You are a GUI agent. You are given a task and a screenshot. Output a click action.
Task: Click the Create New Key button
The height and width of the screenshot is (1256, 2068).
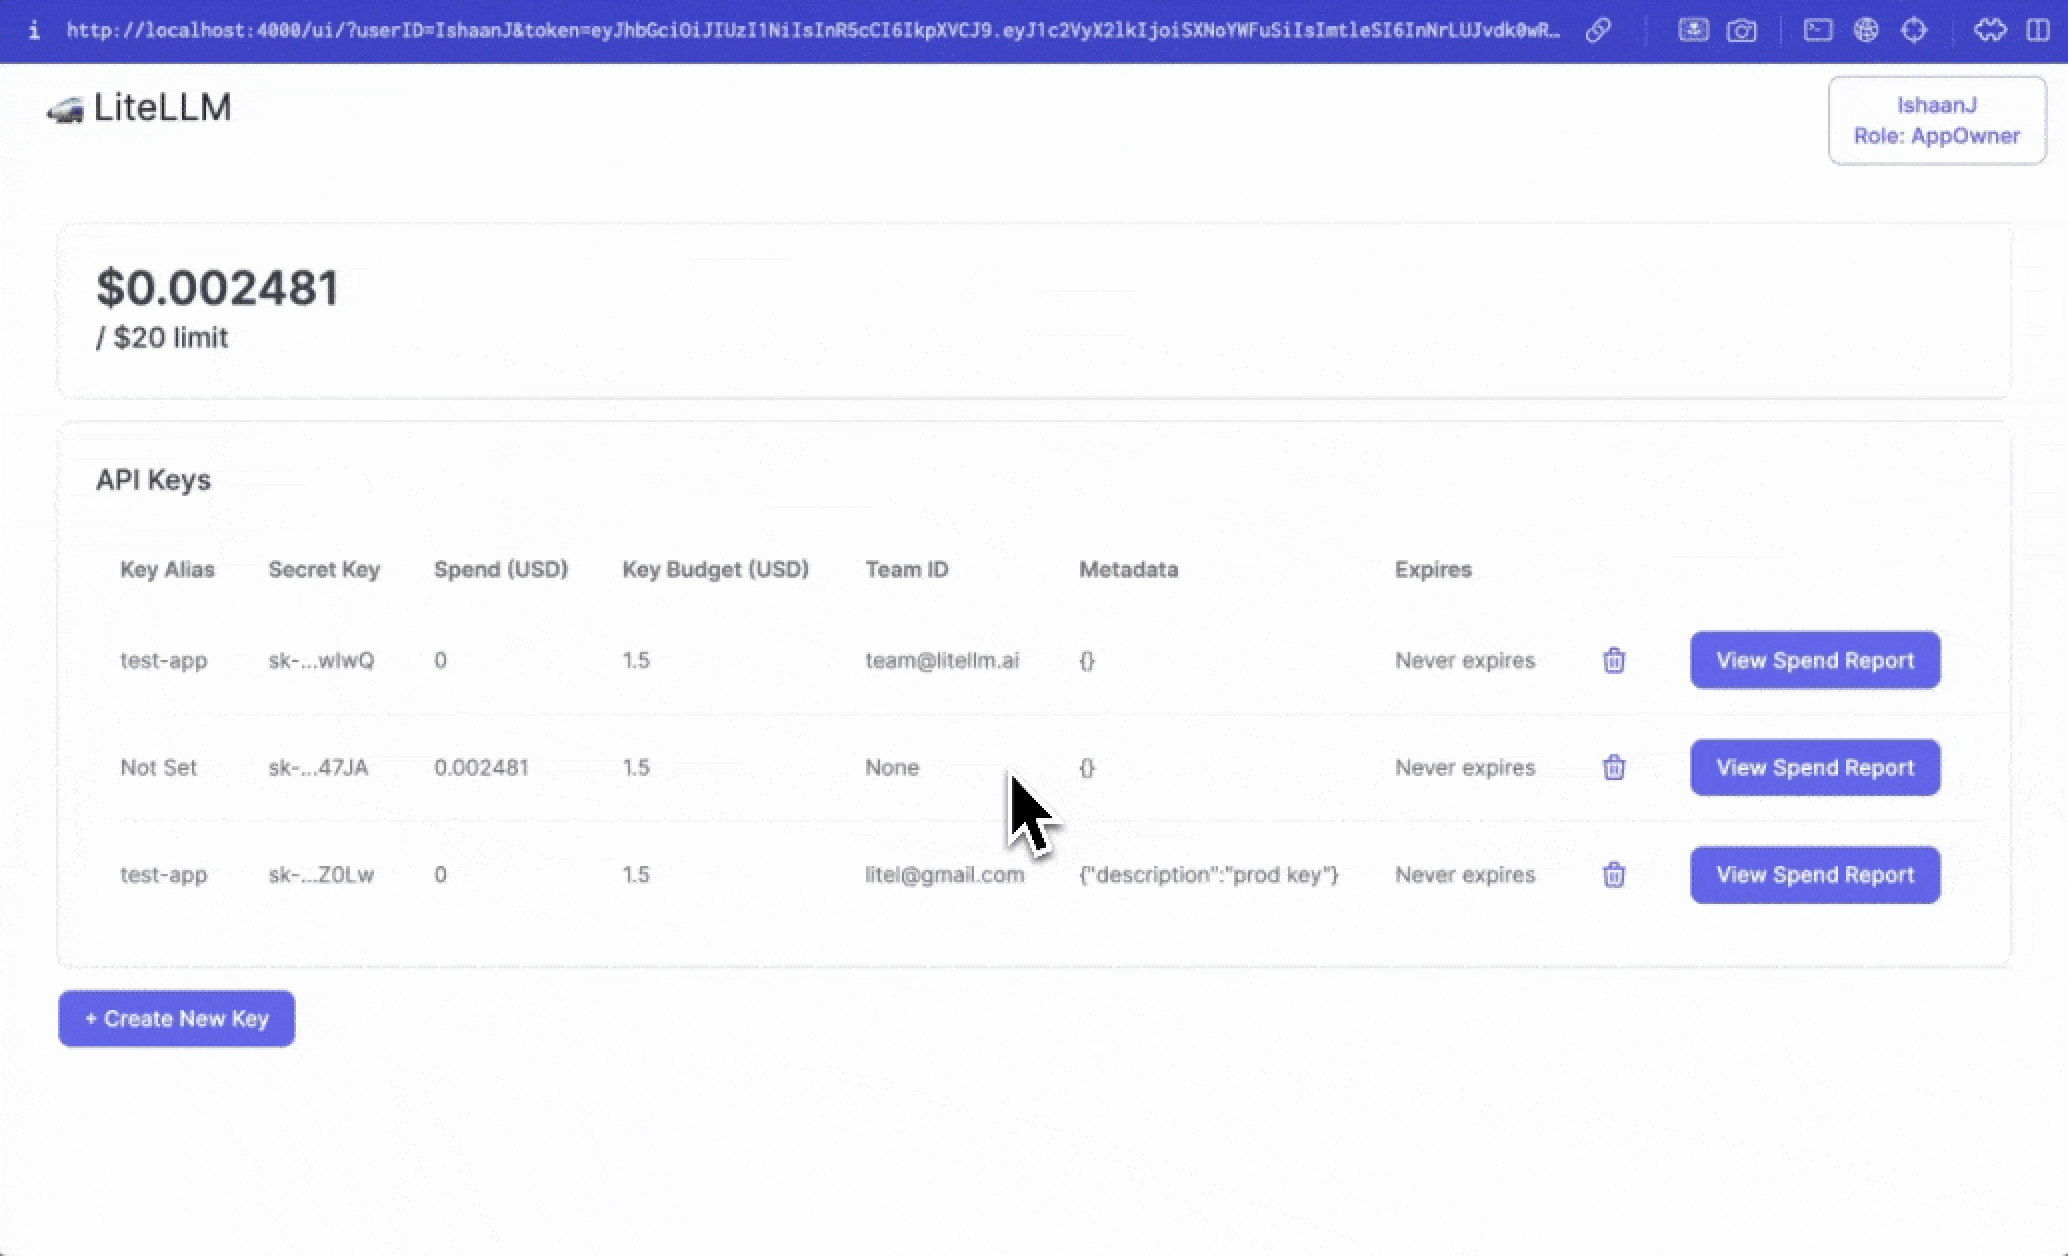point(176,1018)
